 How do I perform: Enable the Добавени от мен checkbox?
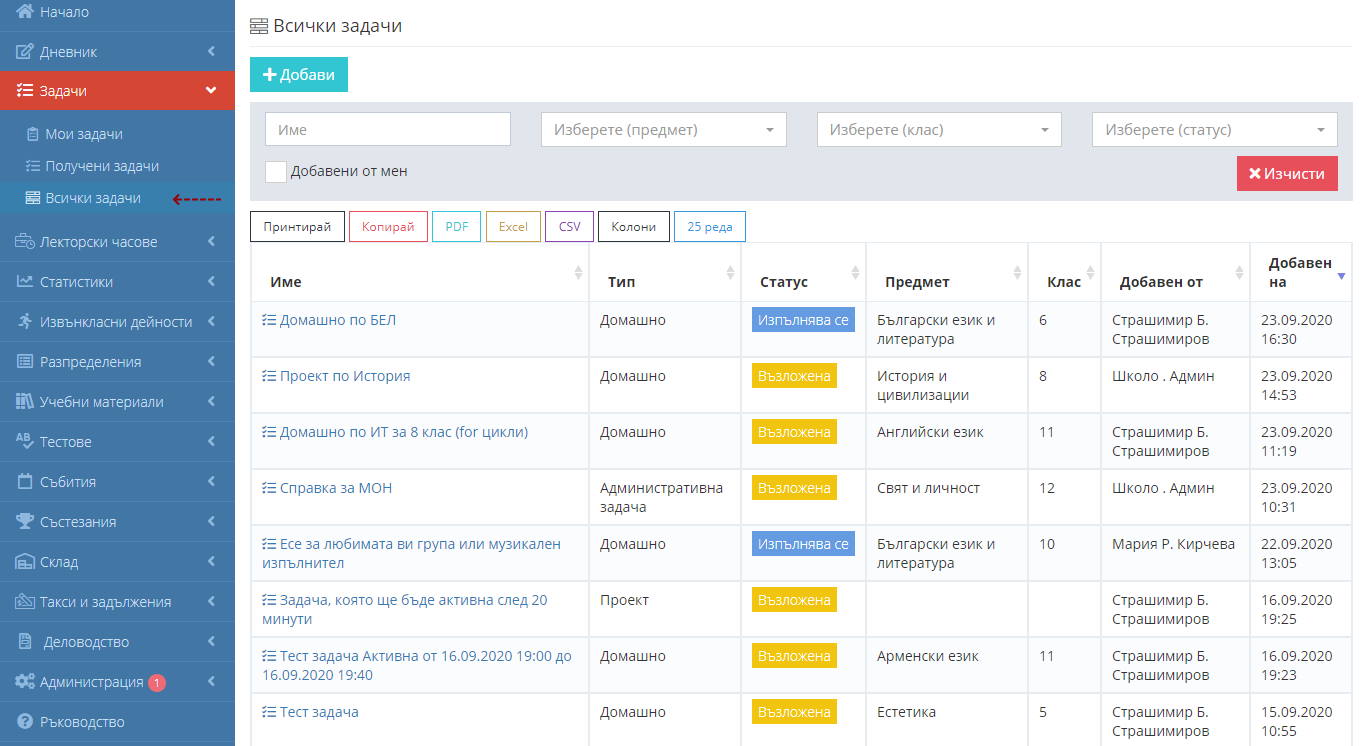pyautogui.click(x=275, y=171)
